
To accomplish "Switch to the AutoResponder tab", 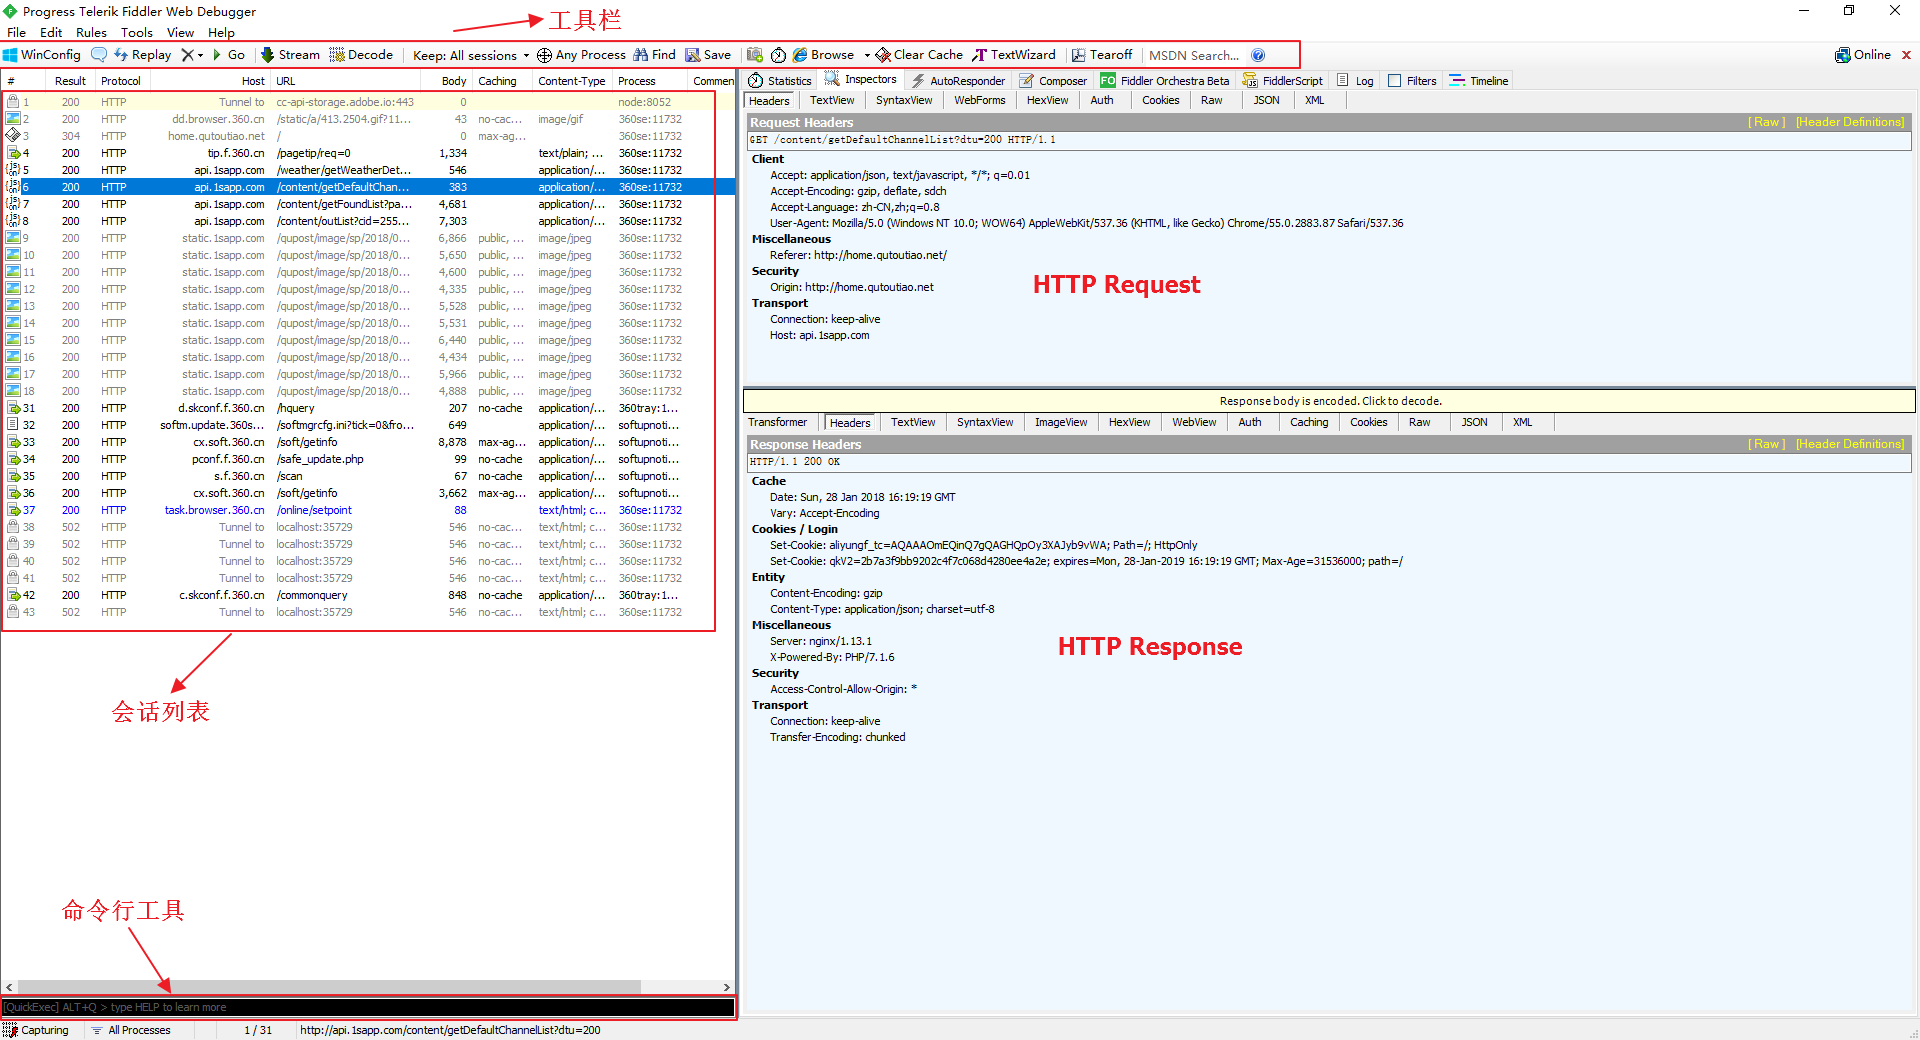I will pos(958,81).
